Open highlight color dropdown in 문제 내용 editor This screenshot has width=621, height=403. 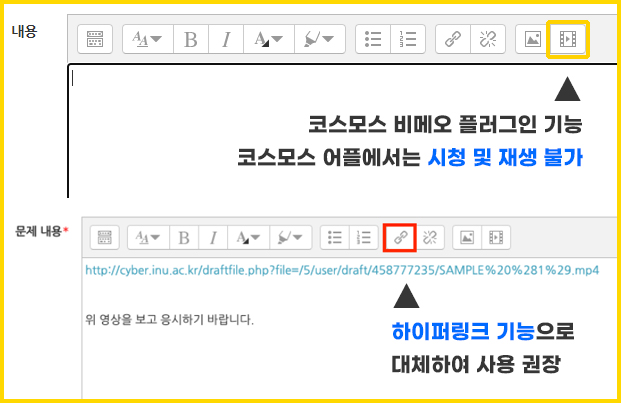click(x=291, y=238)
